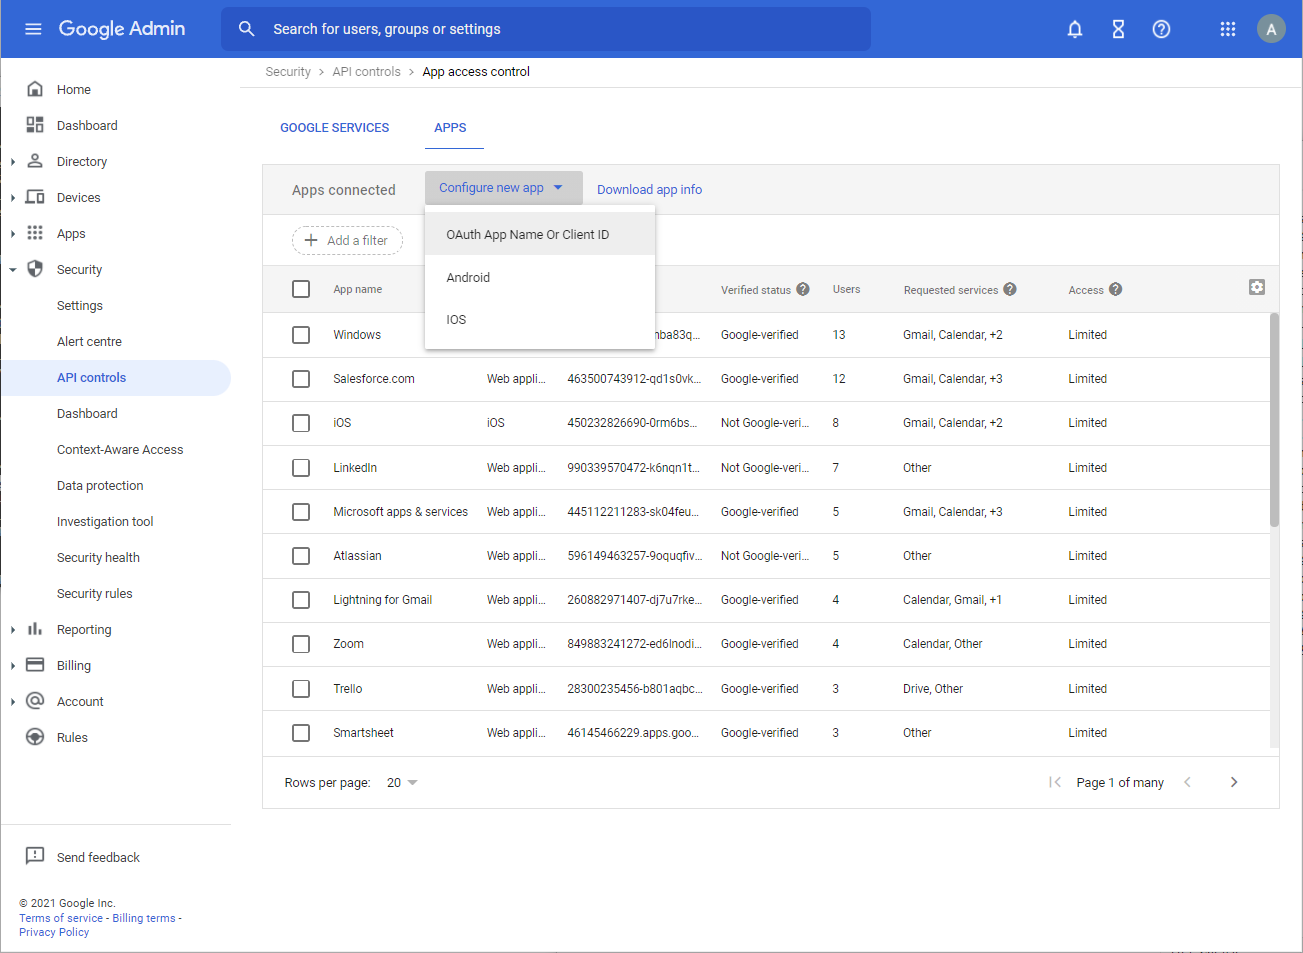Click the Send feedback icon
Screen dimensions: 1303x953
click(x=35, y=856)
